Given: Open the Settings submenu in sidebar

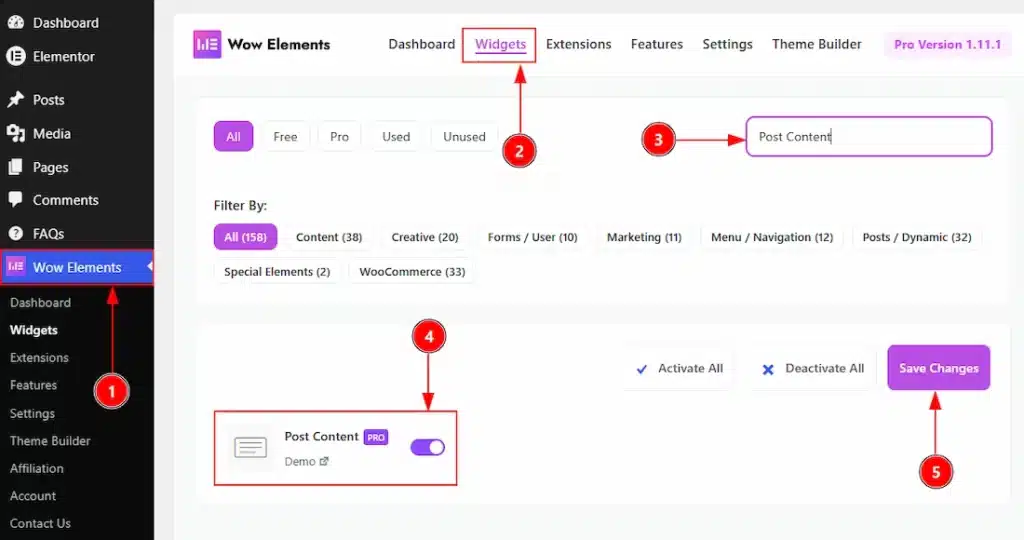Looking at the screenshot, I should pos(32,413).
